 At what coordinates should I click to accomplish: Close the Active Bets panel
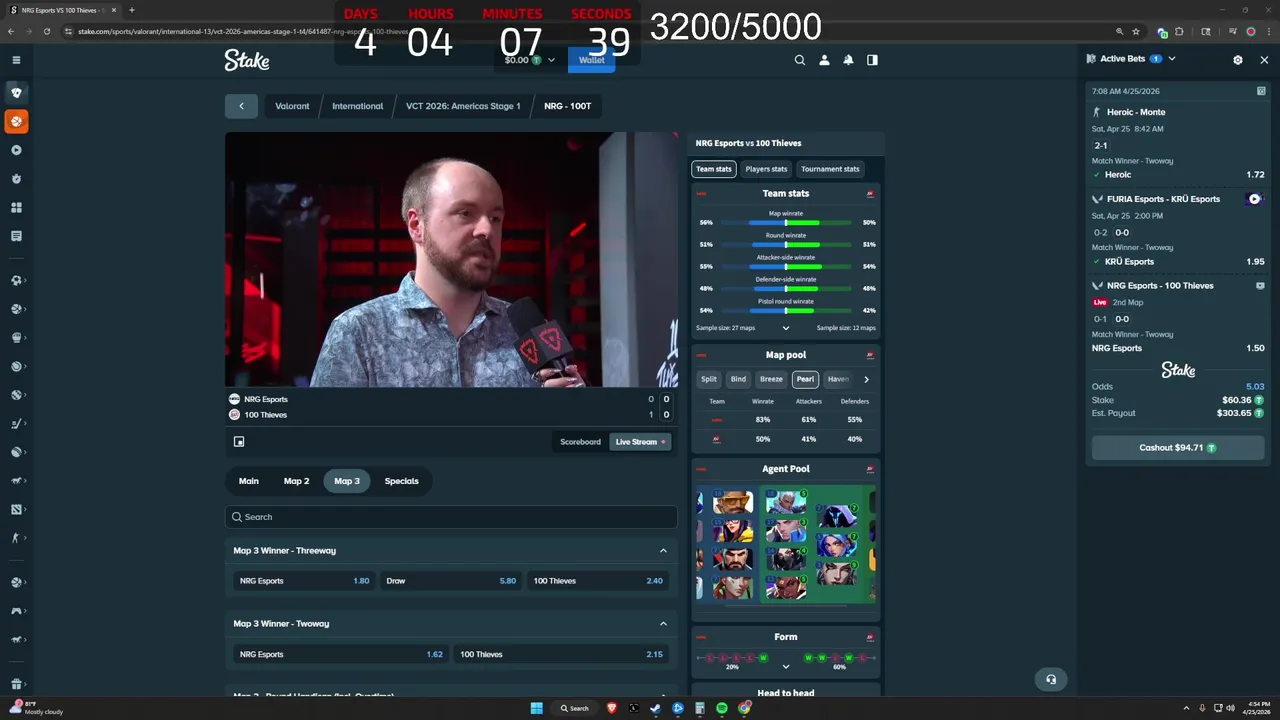point(1264,60)
